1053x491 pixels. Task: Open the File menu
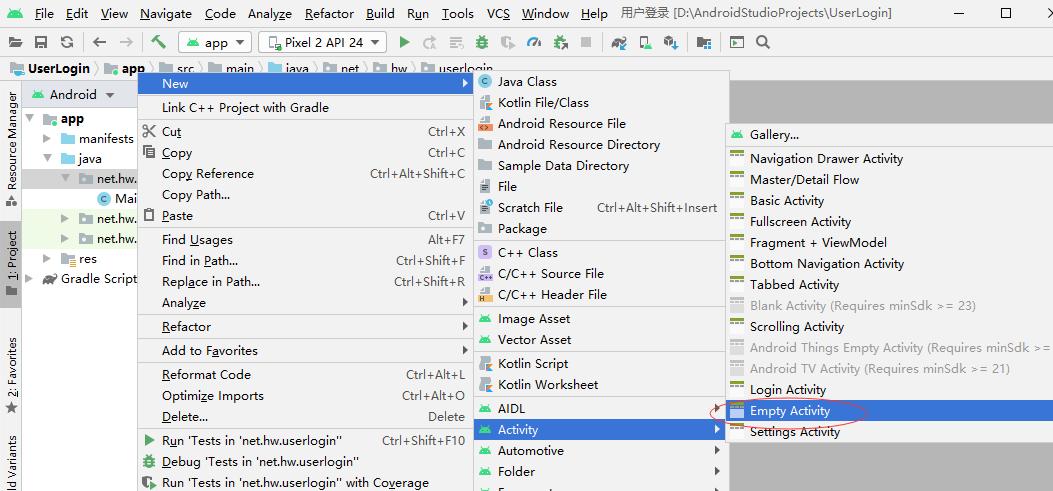pos(44,13)
